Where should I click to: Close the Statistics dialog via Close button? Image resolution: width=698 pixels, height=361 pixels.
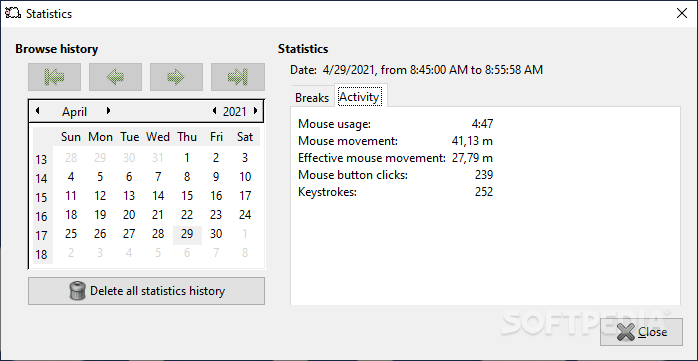point(641,332)
